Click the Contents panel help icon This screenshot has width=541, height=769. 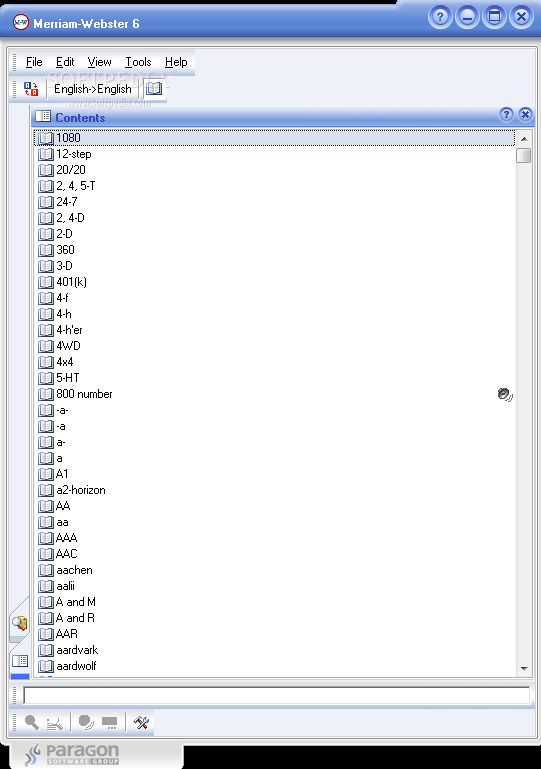(506, 114)
